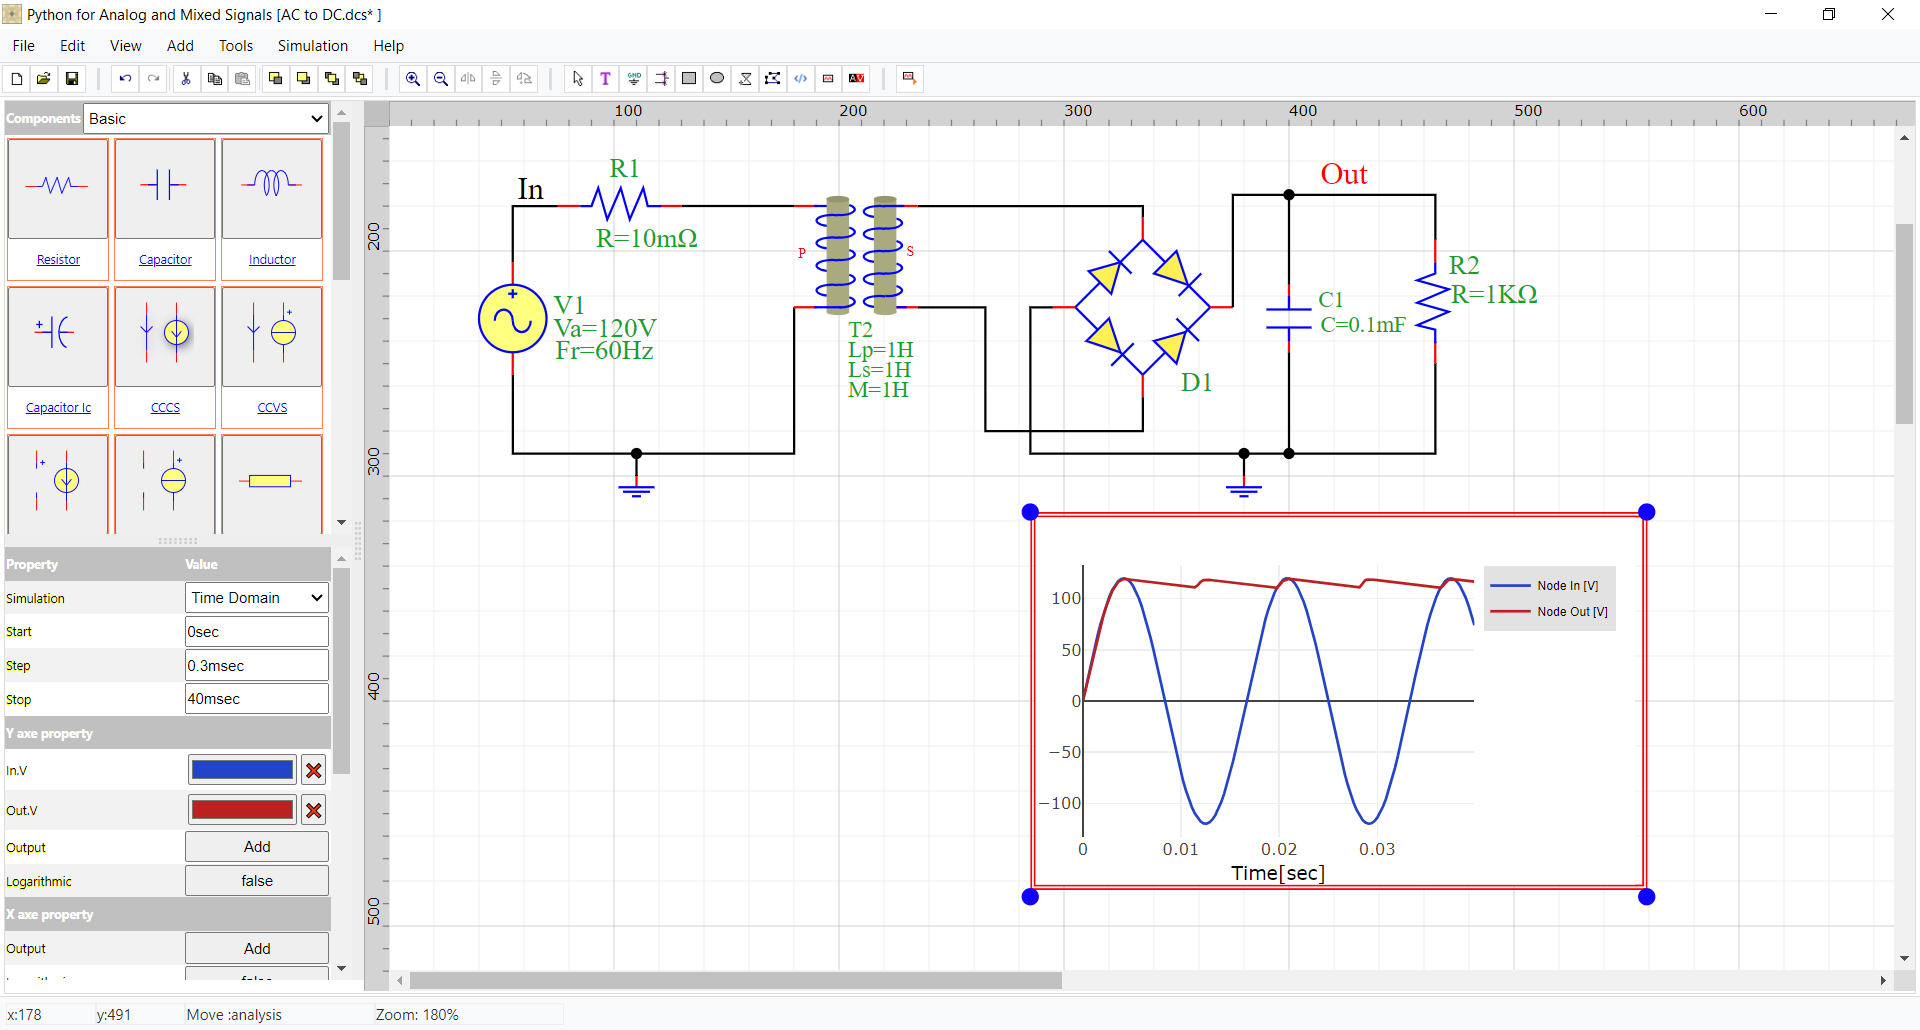Add a ground (GND) symbol

click(633, 79)
